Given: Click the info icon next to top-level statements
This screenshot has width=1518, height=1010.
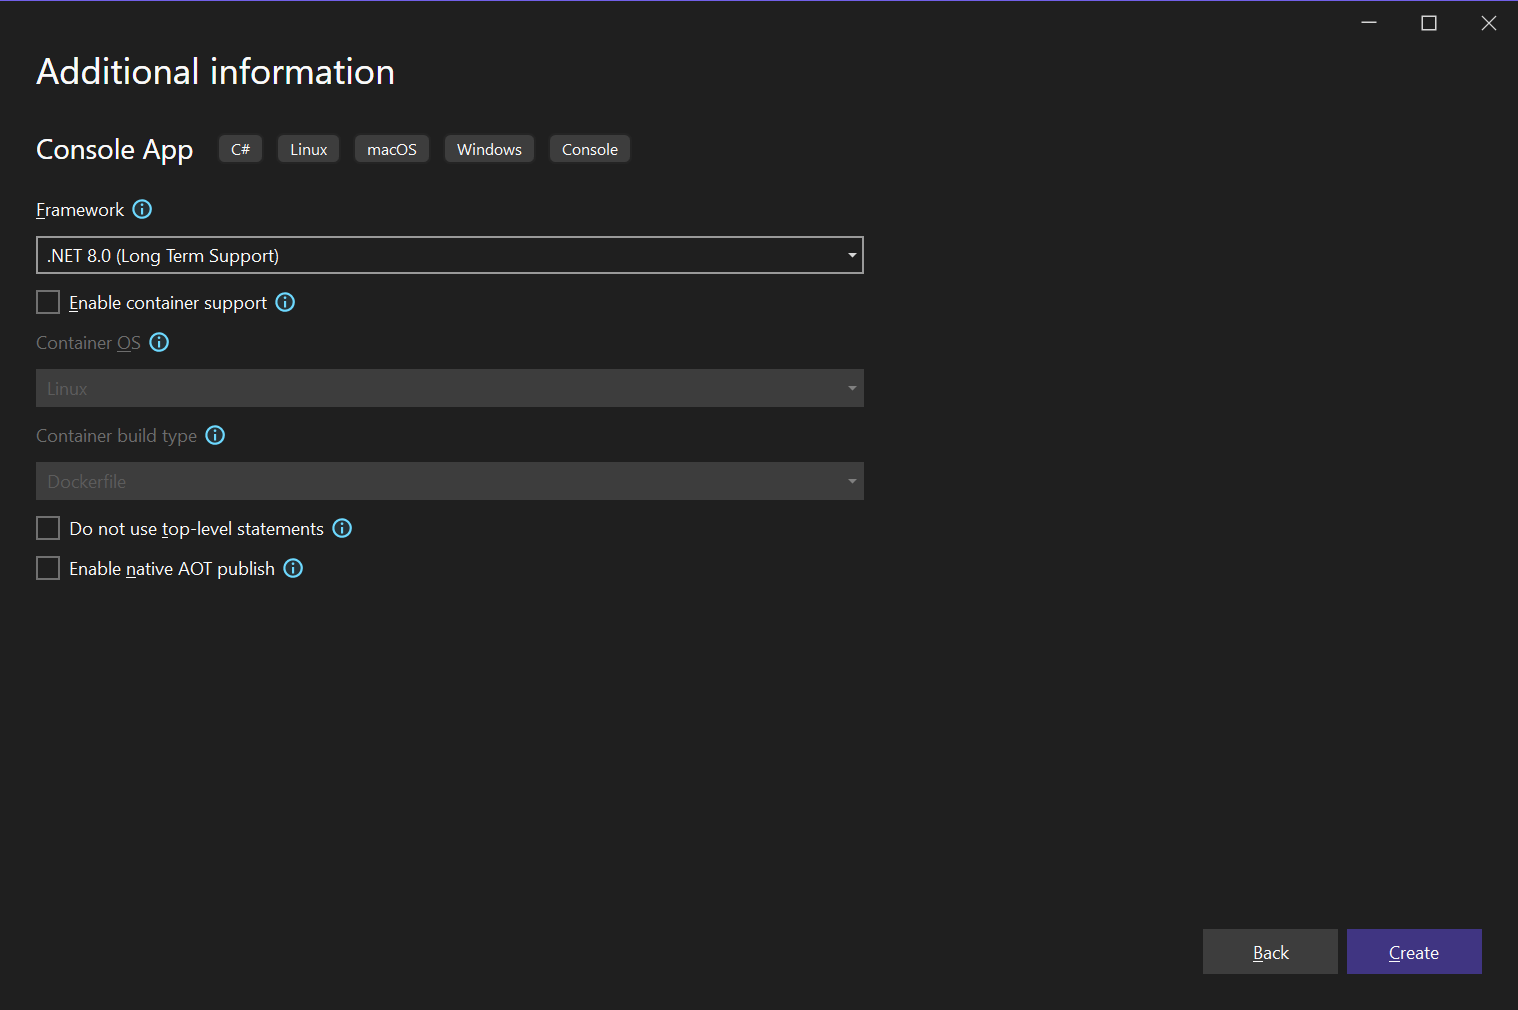Looking at the screenshot, I should coord(342,528).
